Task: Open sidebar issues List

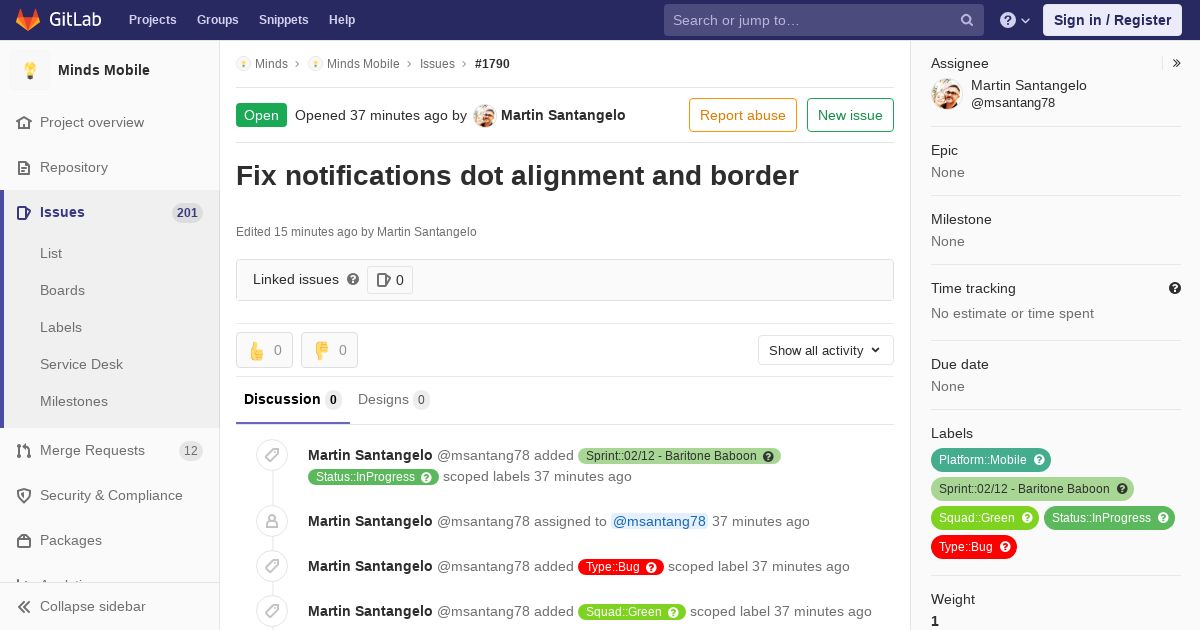Action: pos(51,253)
